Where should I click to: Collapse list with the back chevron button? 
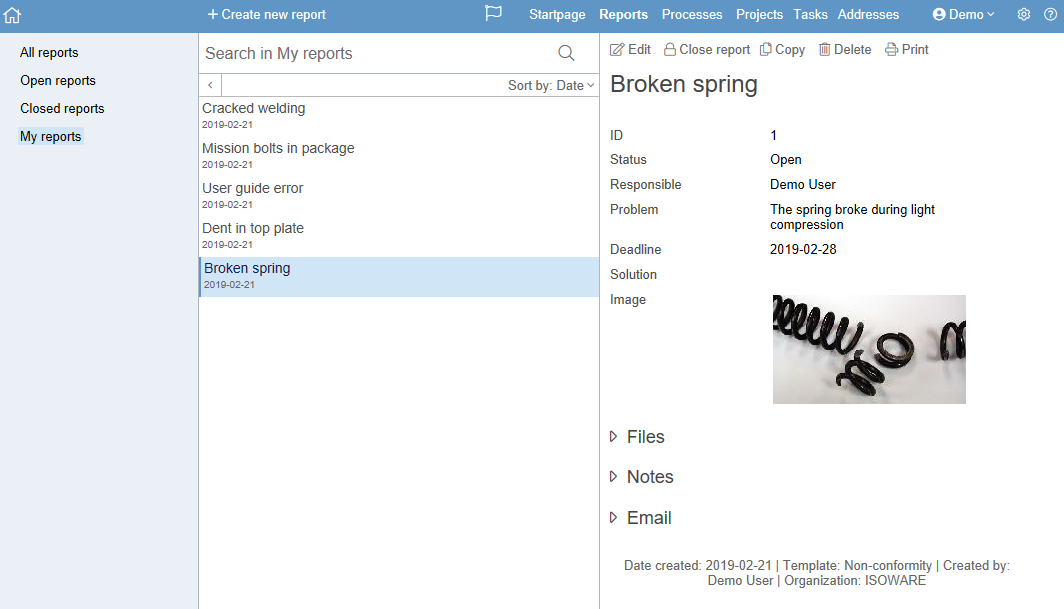210,85
